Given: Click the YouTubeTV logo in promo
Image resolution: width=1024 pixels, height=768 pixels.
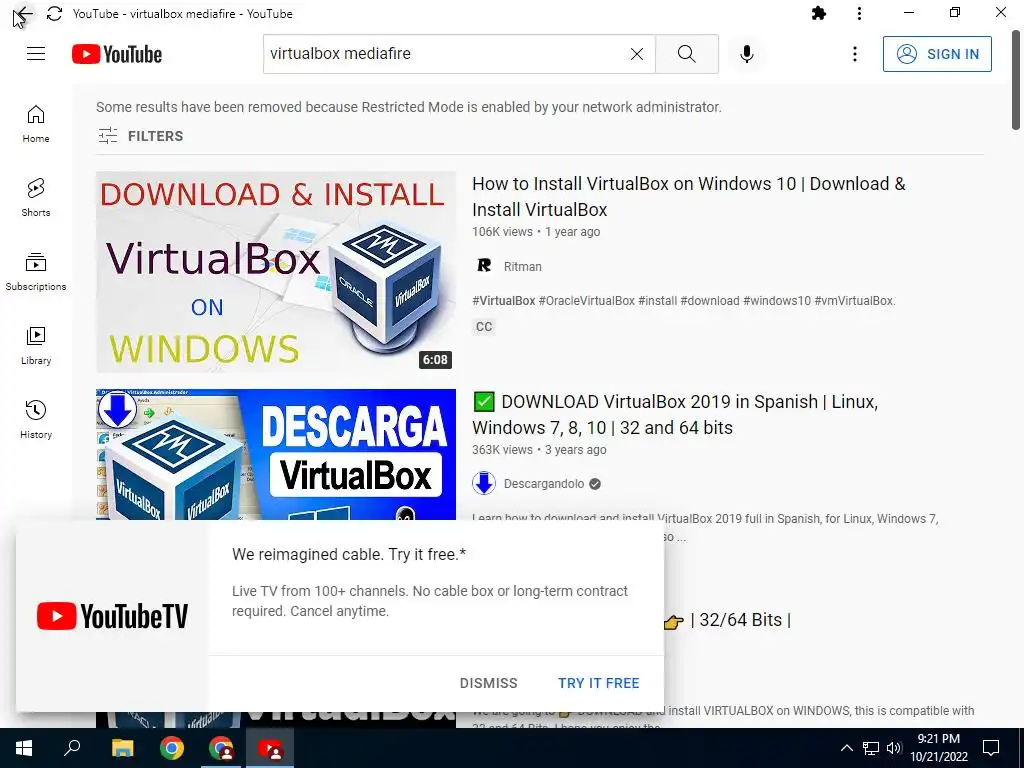Looking at the screenshot, I should (112, 616).
